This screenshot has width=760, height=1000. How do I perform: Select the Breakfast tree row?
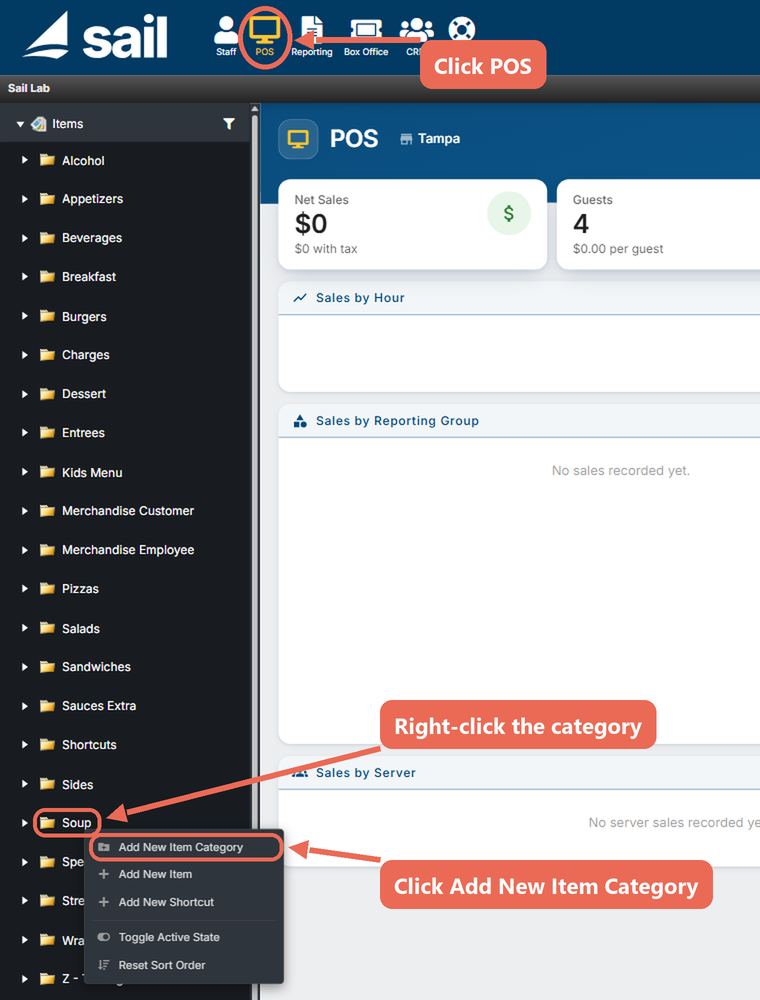(x=125, y=277)
